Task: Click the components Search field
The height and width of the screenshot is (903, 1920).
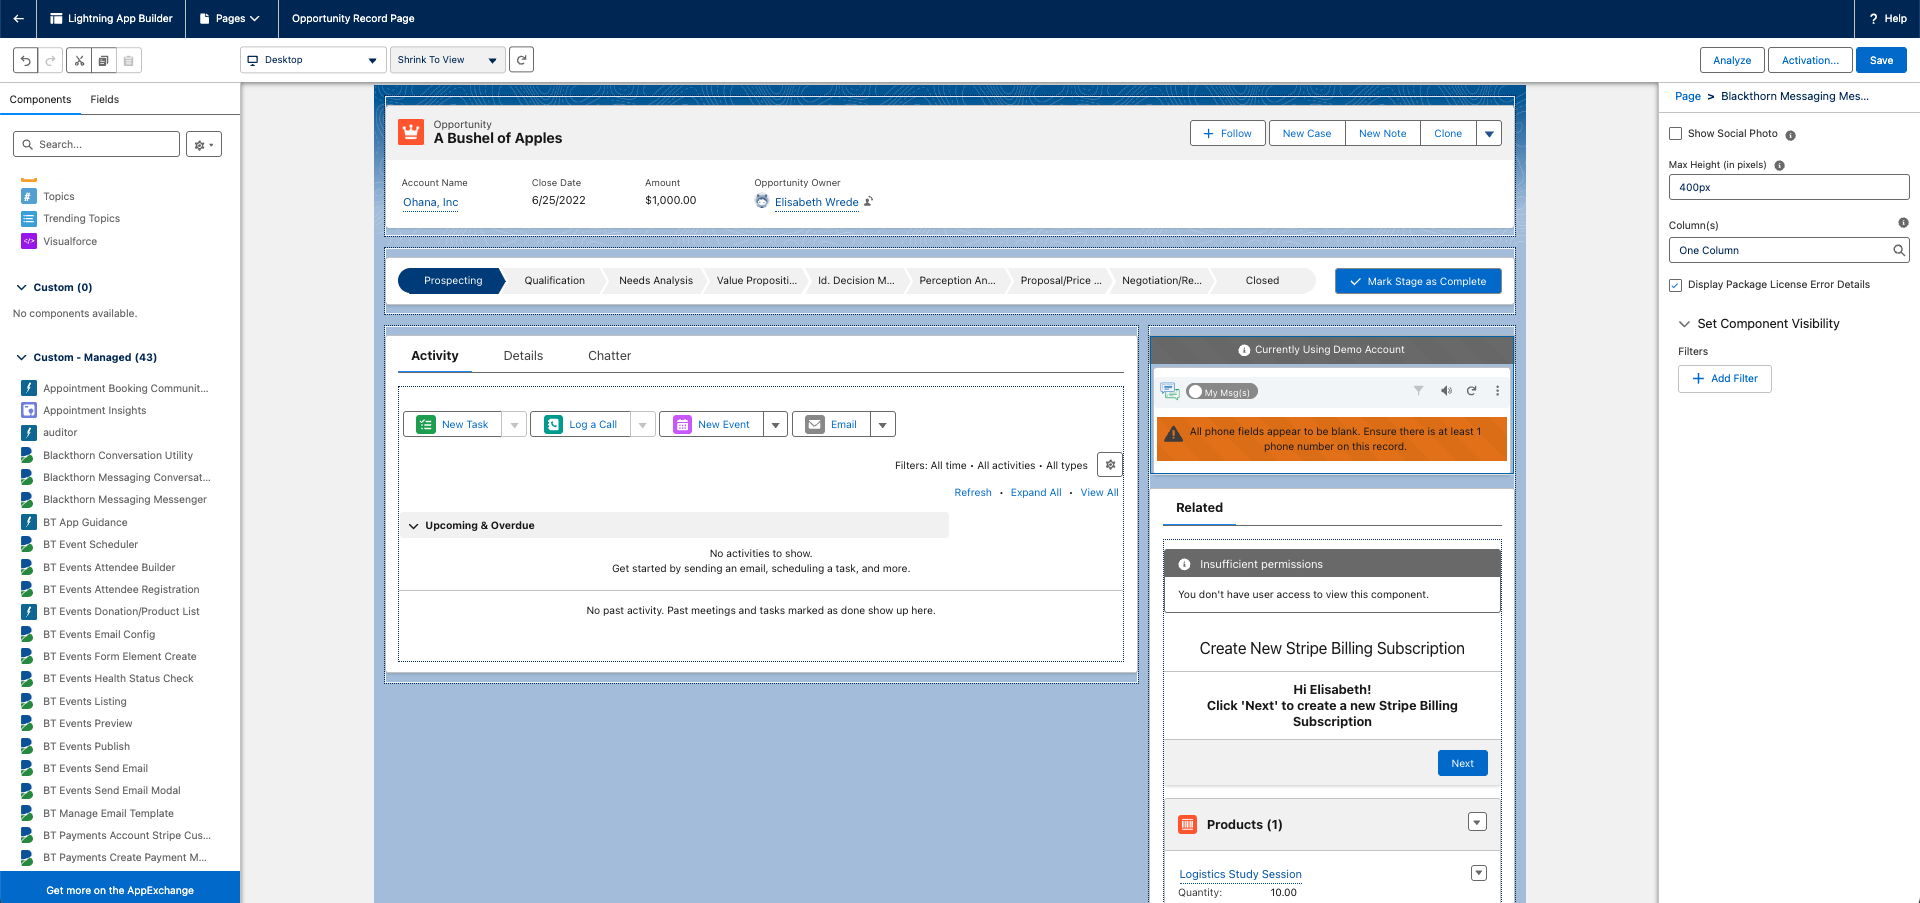Action: coord(97,144)
